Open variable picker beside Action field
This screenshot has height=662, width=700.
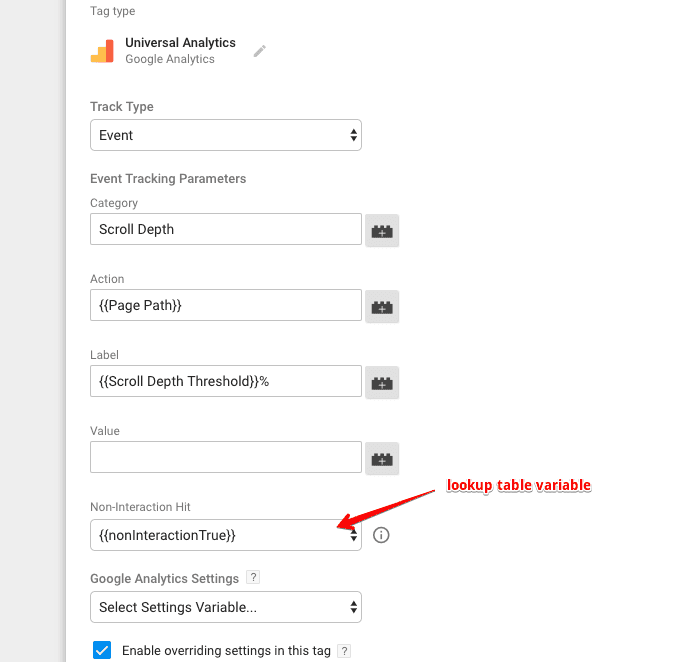tap(382, 306)
